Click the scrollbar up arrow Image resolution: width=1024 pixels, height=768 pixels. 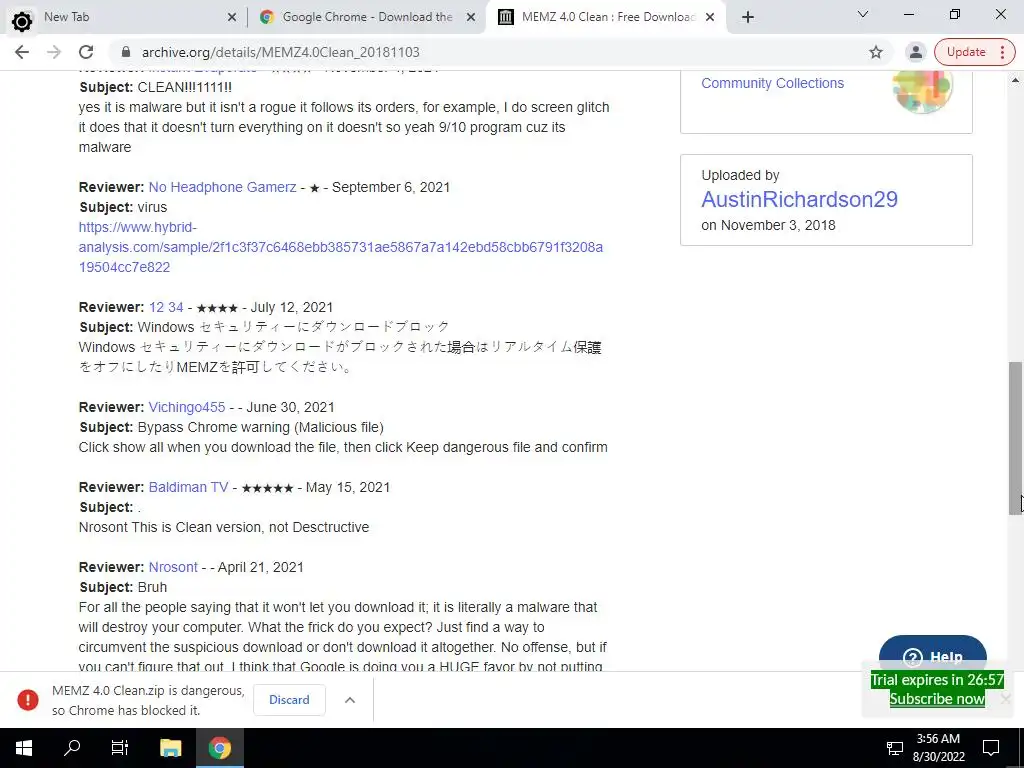click(x=1015, y=80)
